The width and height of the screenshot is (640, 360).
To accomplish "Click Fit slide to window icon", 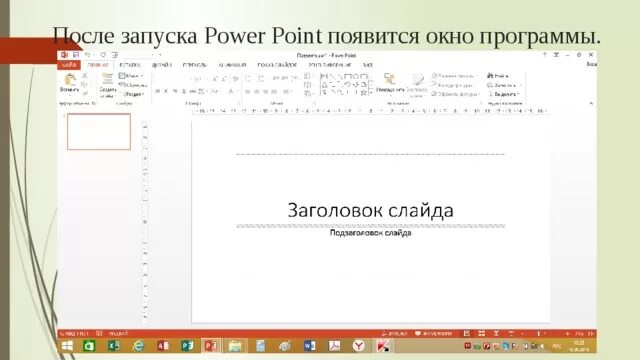I will point(591,333).
